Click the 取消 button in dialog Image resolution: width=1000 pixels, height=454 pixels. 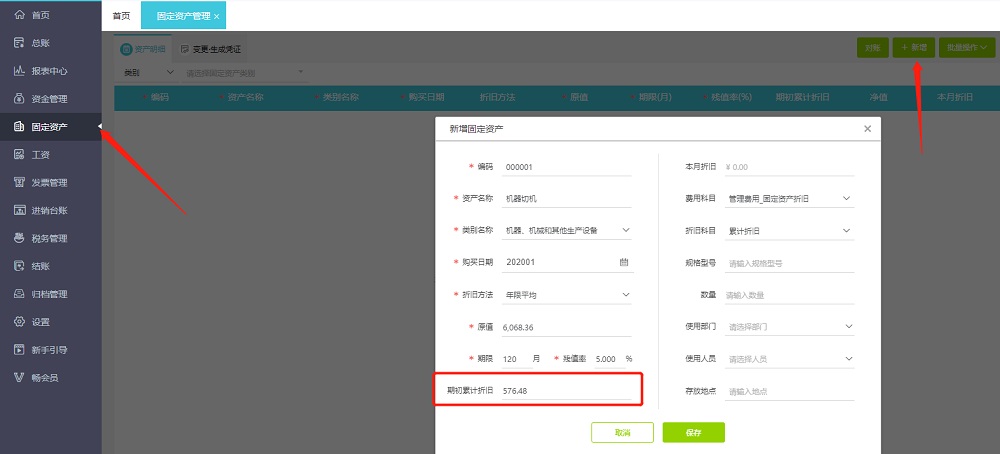click(622, 432)
